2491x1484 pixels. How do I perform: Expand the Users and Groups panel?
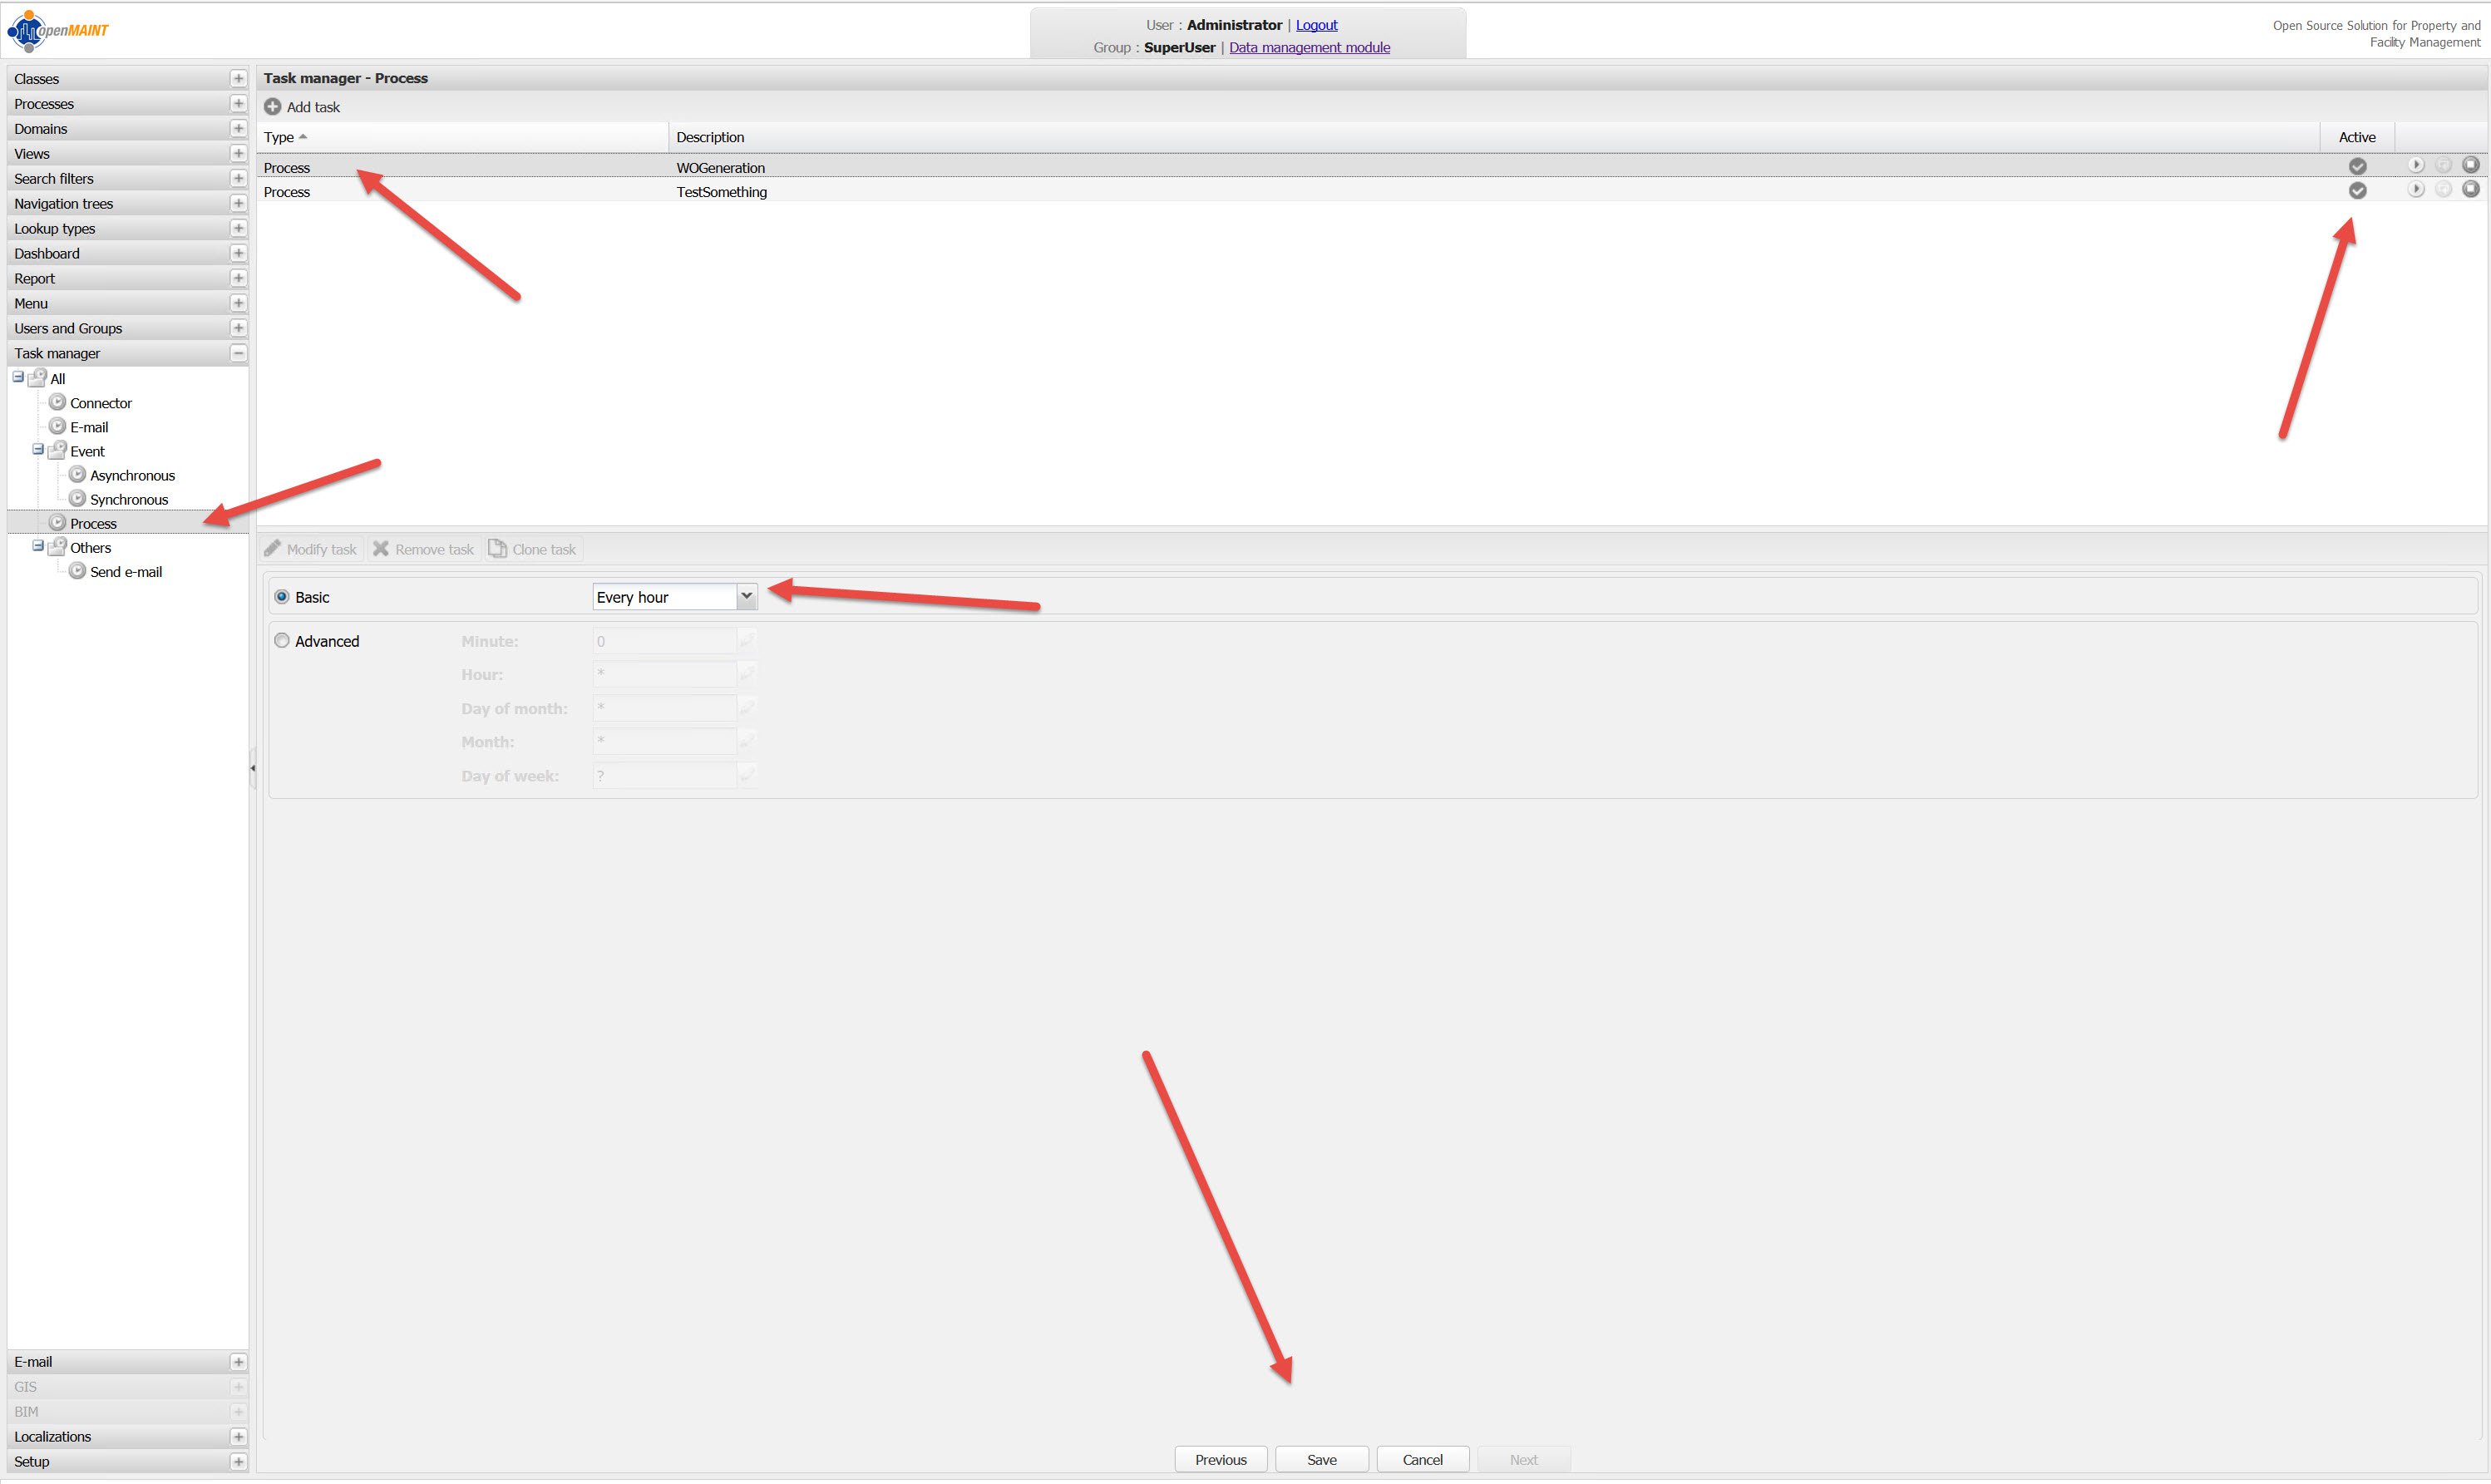pyautogui.click(x=238, y=328)
